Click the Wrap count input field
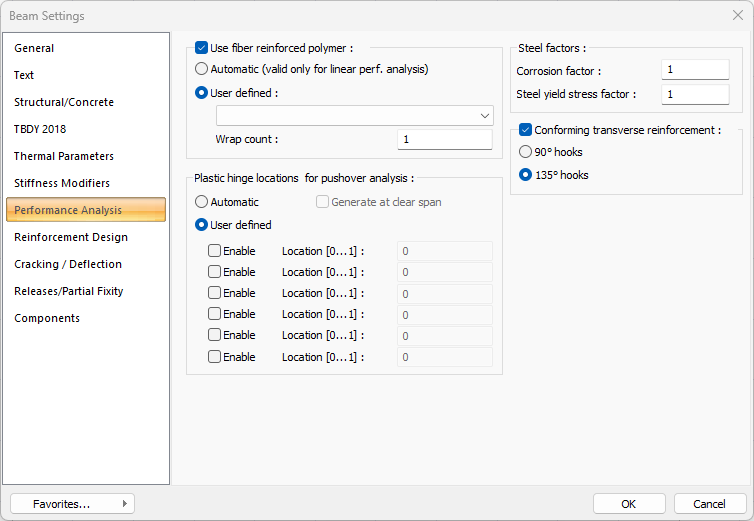Screen dimensions: 754x521 point(444,139)
